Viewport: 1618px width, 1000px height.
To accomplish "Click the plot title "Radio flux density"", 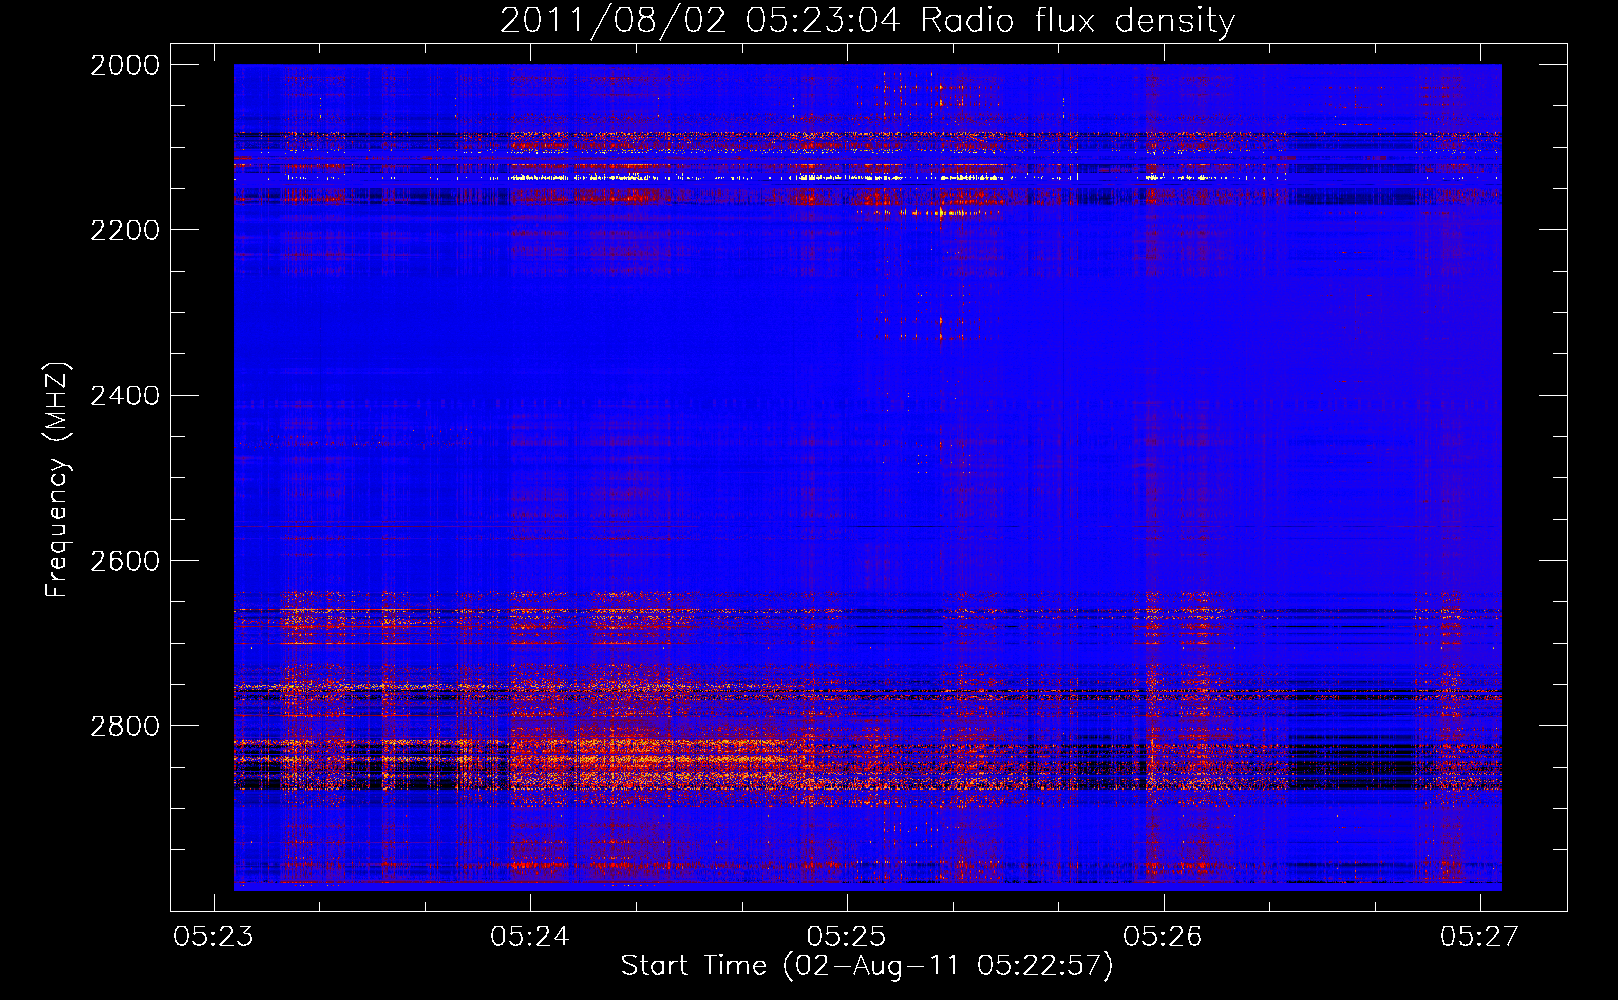I will coord(1077,20).
